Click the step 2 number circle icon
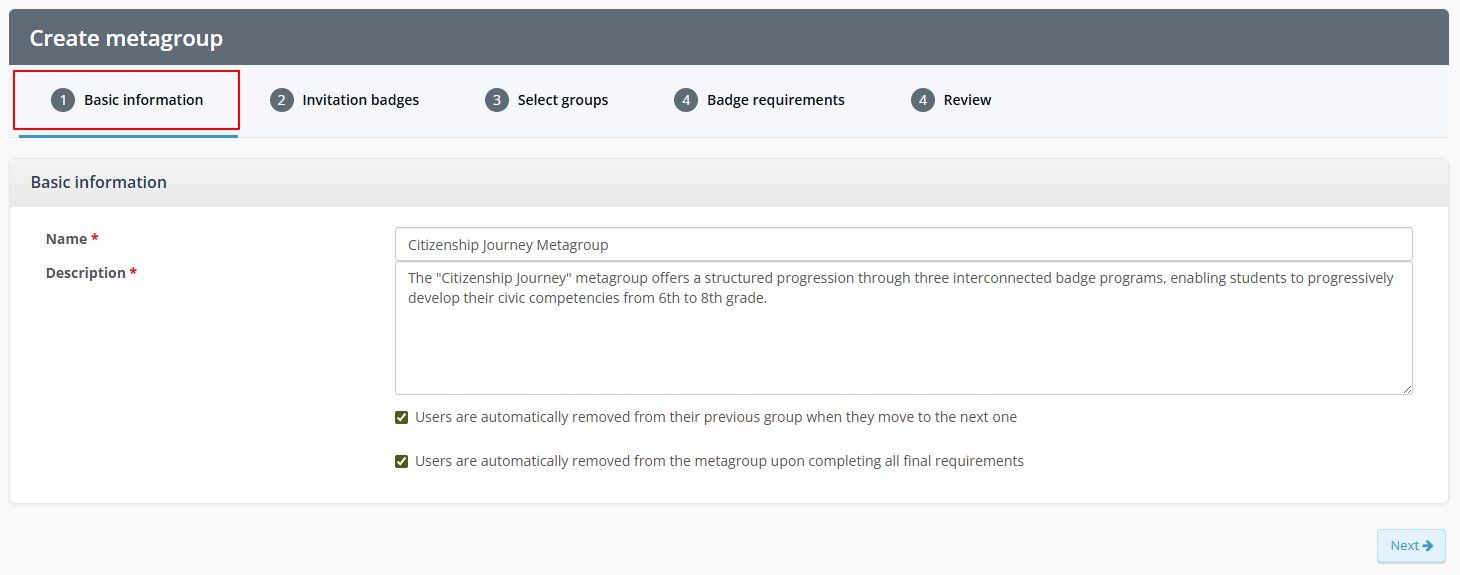Viewport: 1460px width, 575px height. click(x=282, y=100)
